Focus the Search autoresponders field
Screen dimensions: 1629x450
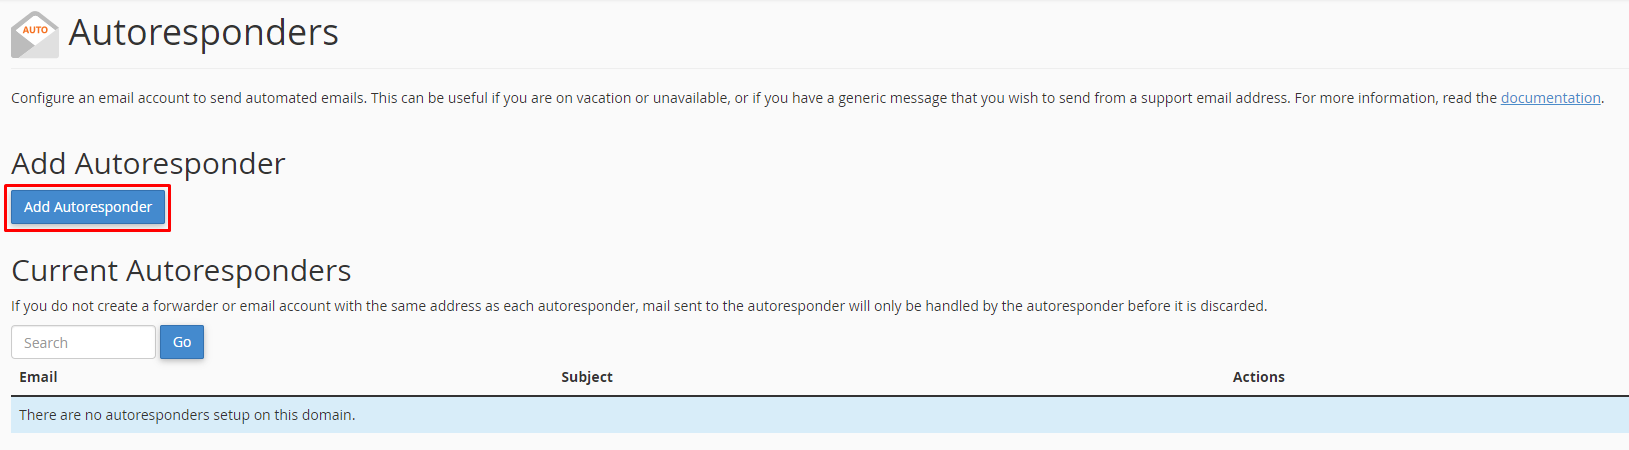[x=83, y=342]
